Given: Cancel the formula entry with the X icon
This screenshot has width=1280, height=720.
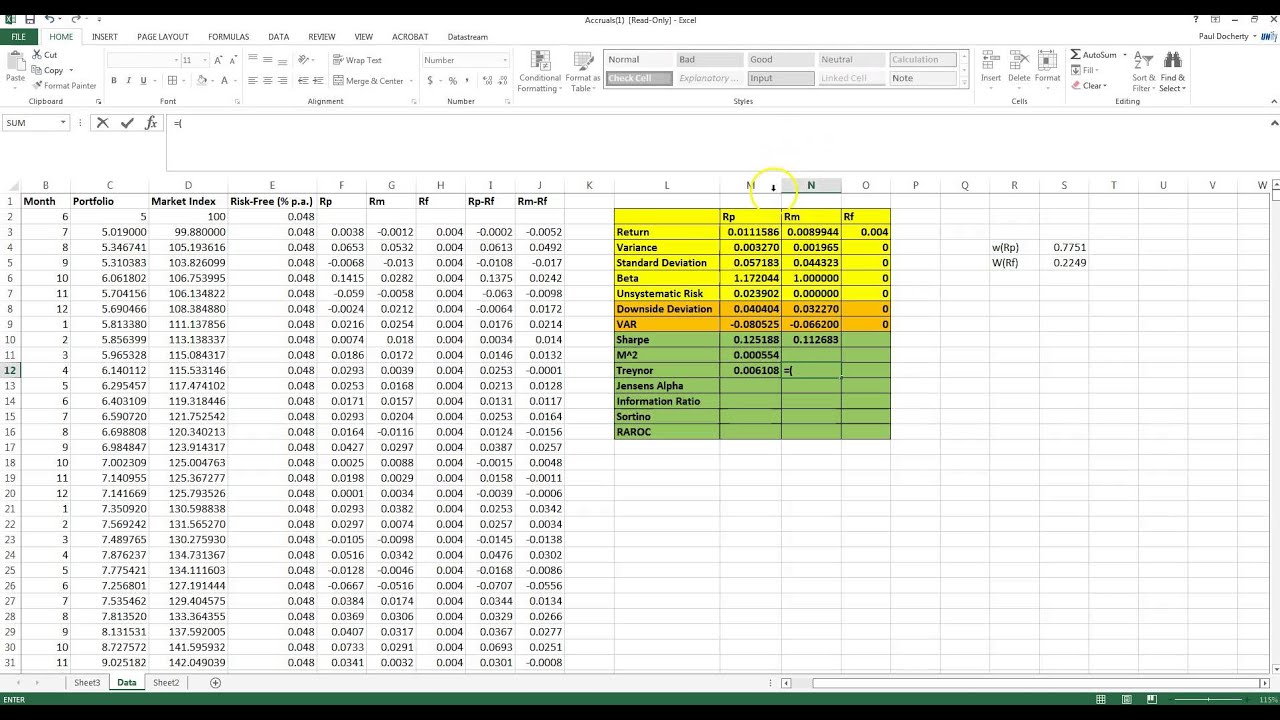Looking at the screenshot, I should (x=102, y=123).
